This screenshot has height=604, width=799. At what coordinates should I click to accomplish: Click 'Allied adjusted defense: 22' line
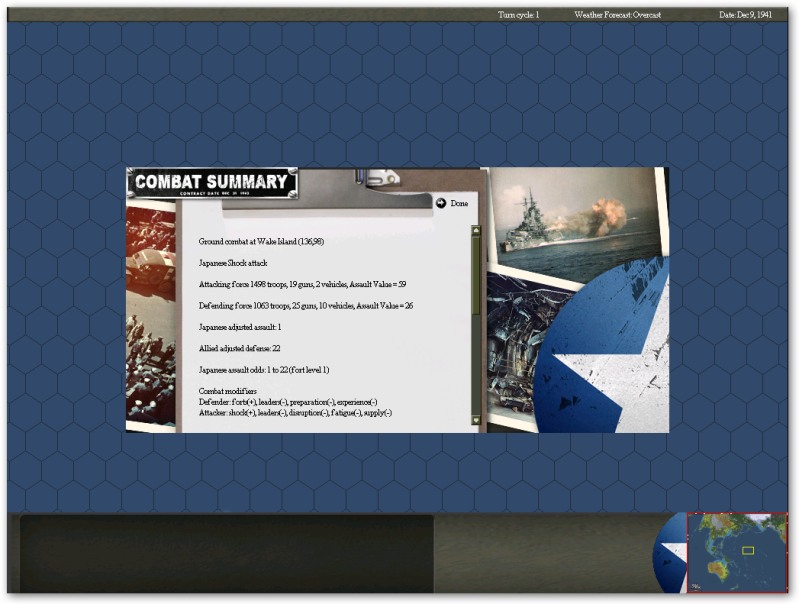coord(239,349)
